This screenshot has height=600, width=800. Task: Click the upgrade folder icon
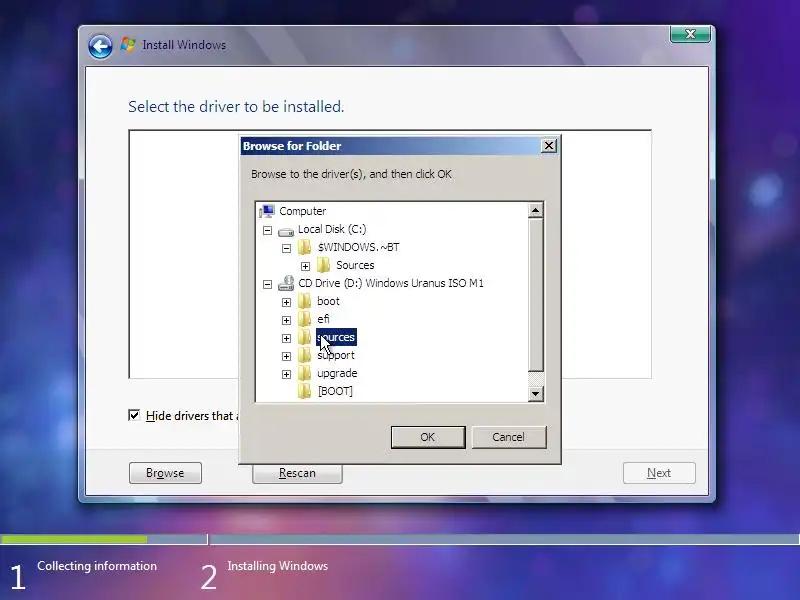coord(305,373)
